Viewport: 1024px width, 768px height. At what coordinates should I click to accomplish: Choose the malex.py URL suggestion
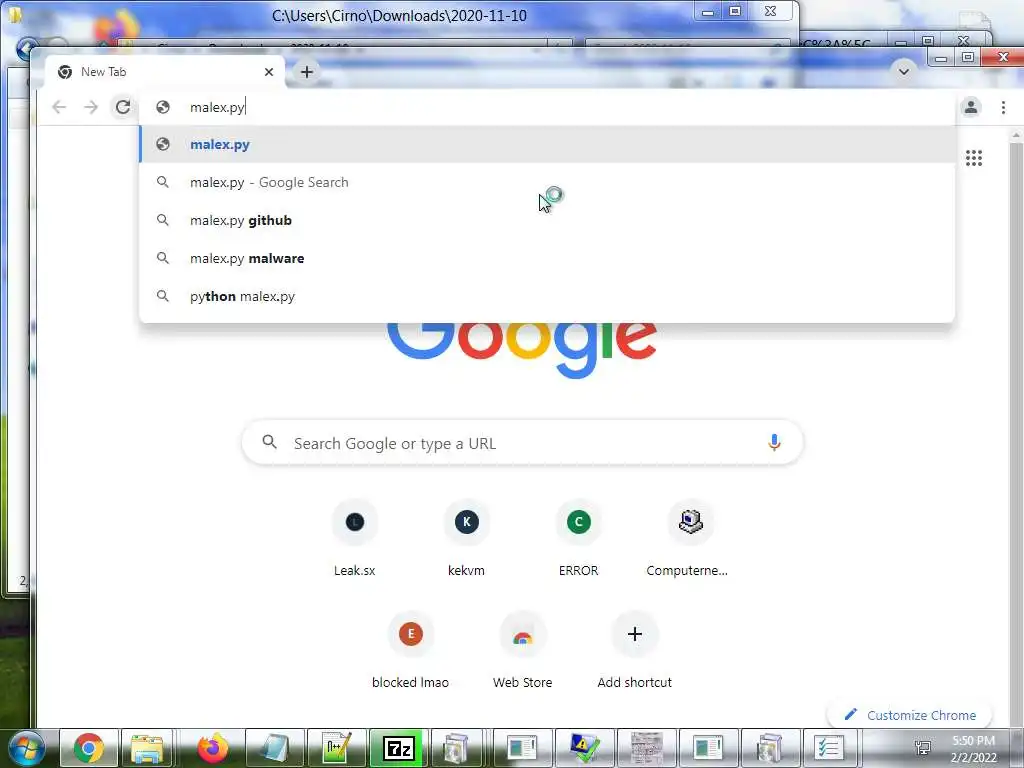pos(547,144)
